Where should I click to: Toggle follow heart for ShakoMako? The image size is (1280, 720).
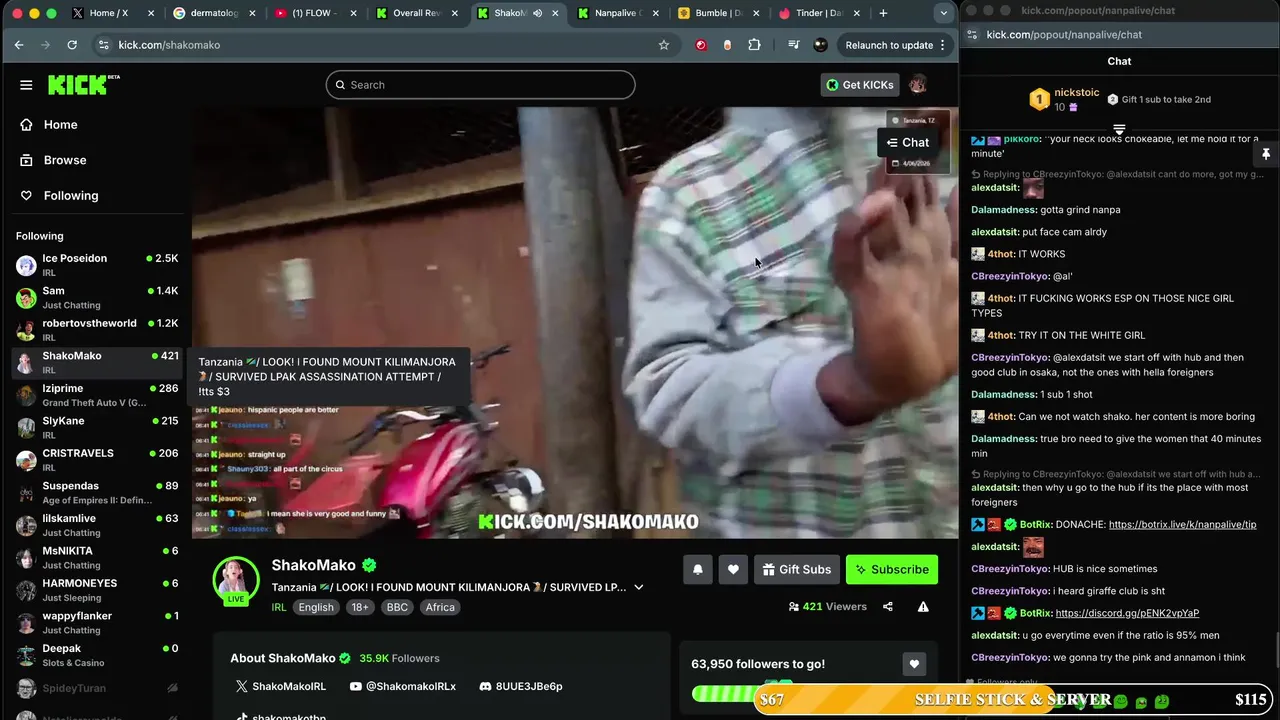click(x=733, y=569)
